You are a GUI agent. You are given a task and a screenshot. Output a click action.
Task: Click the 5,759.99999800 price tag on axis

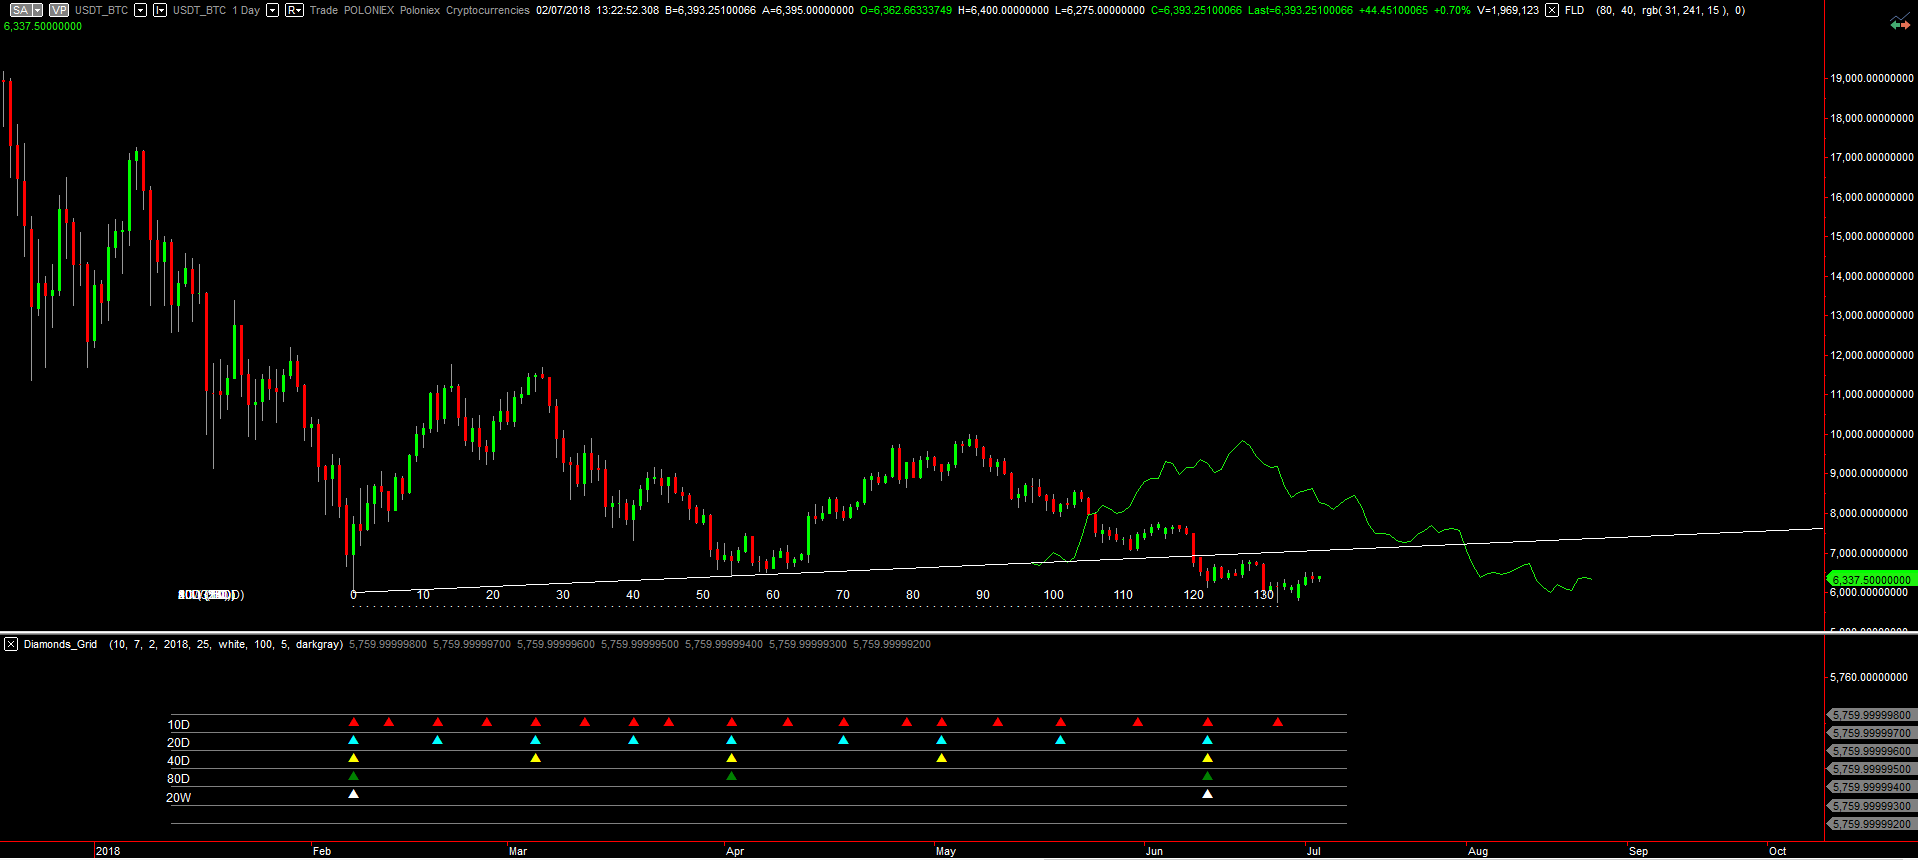[x=1872, y=715]
